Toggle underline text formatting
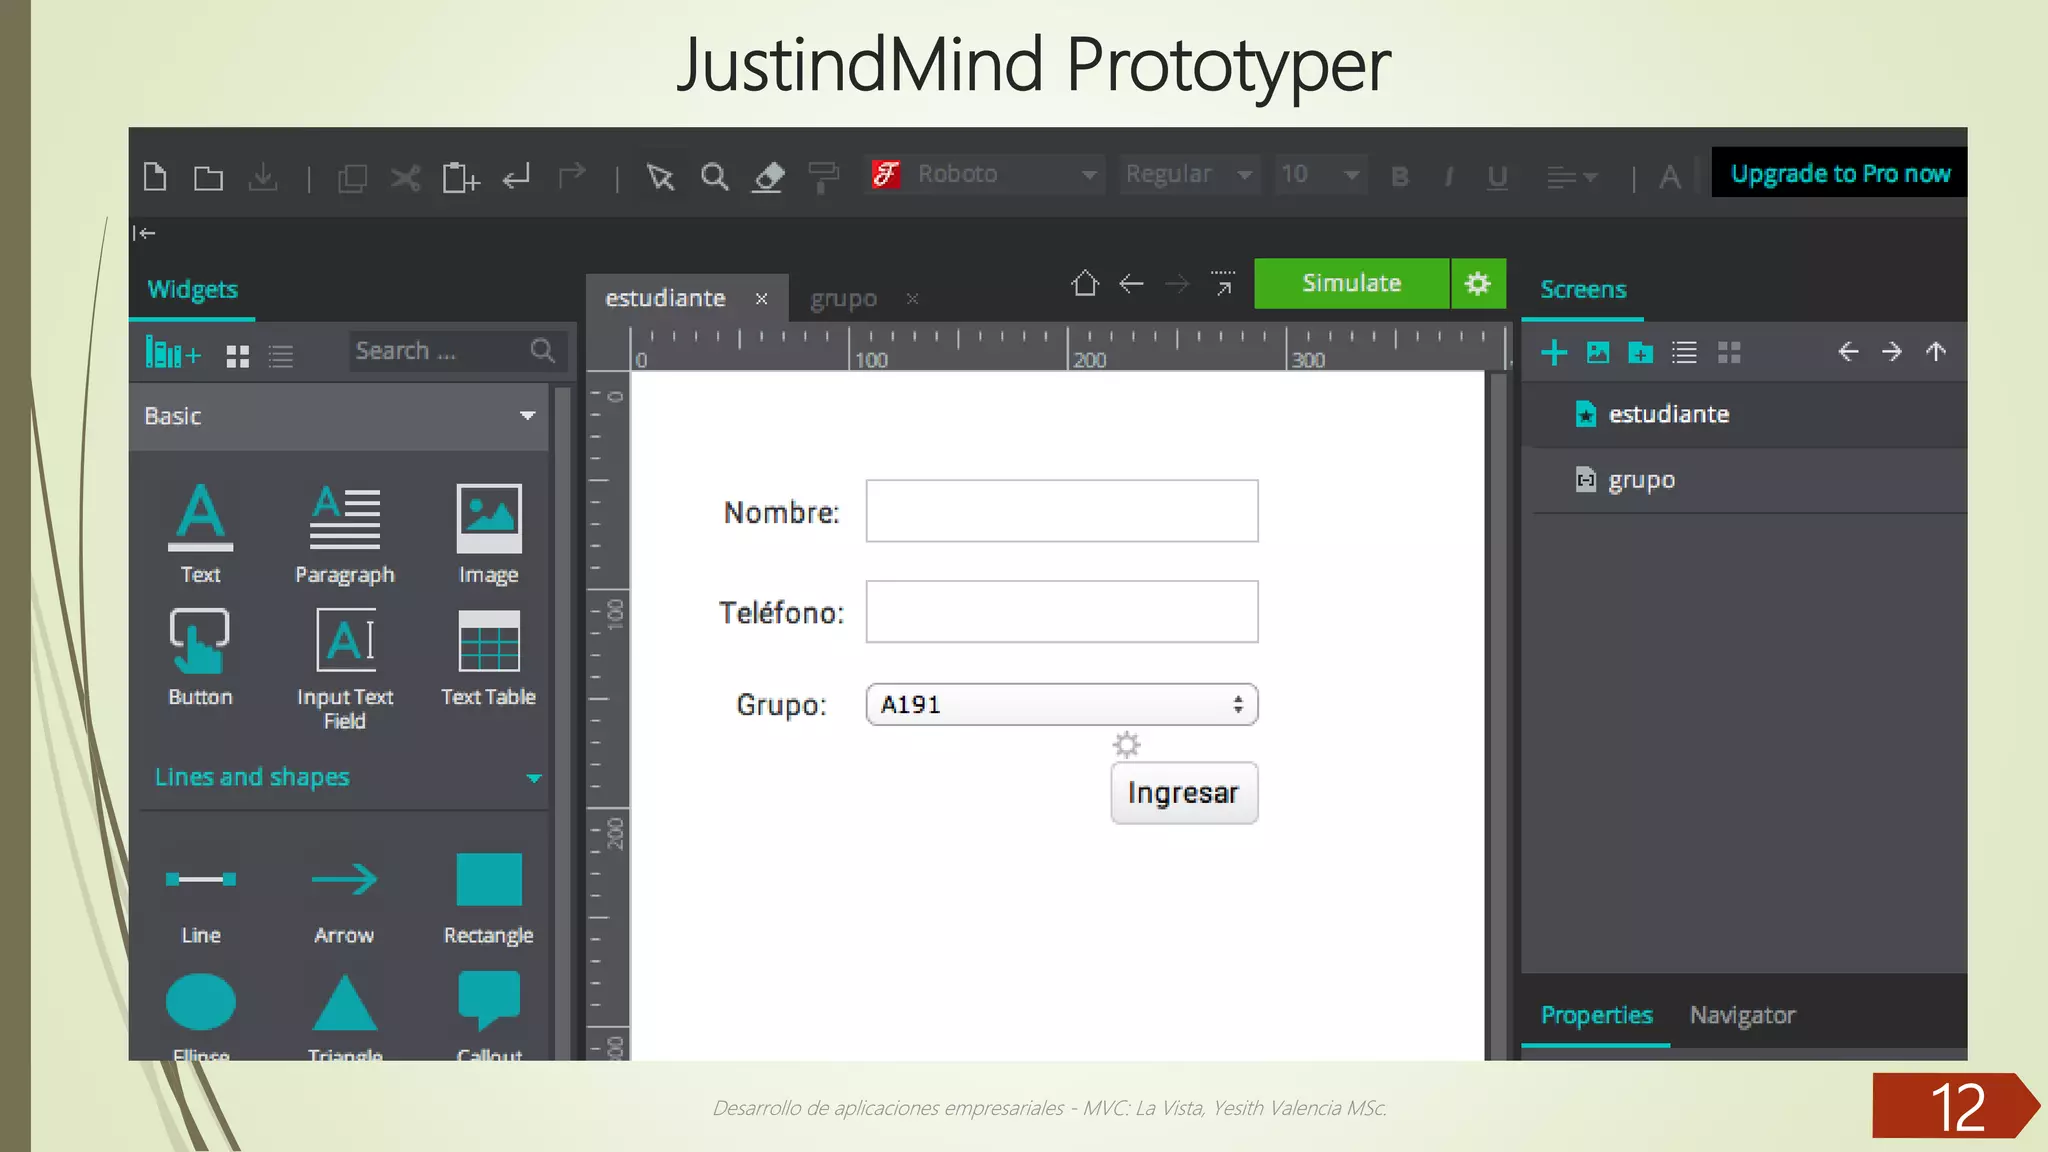Screen dimensions: 2048x1152 pyautogui.click(x=1497, y=177)
